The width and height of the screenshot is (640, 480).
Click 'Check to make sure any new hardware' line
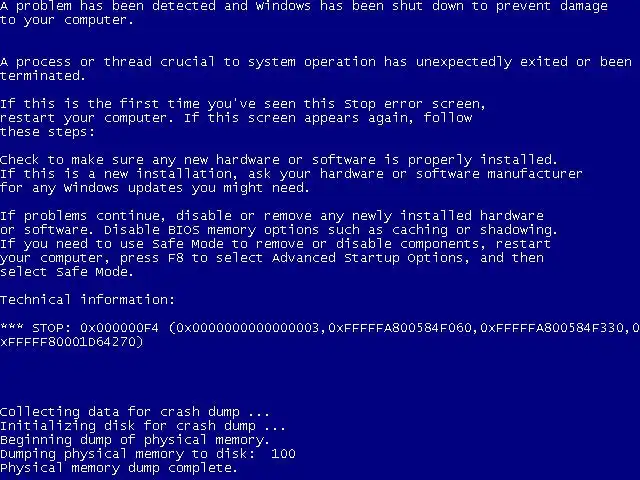click(140, 160)
